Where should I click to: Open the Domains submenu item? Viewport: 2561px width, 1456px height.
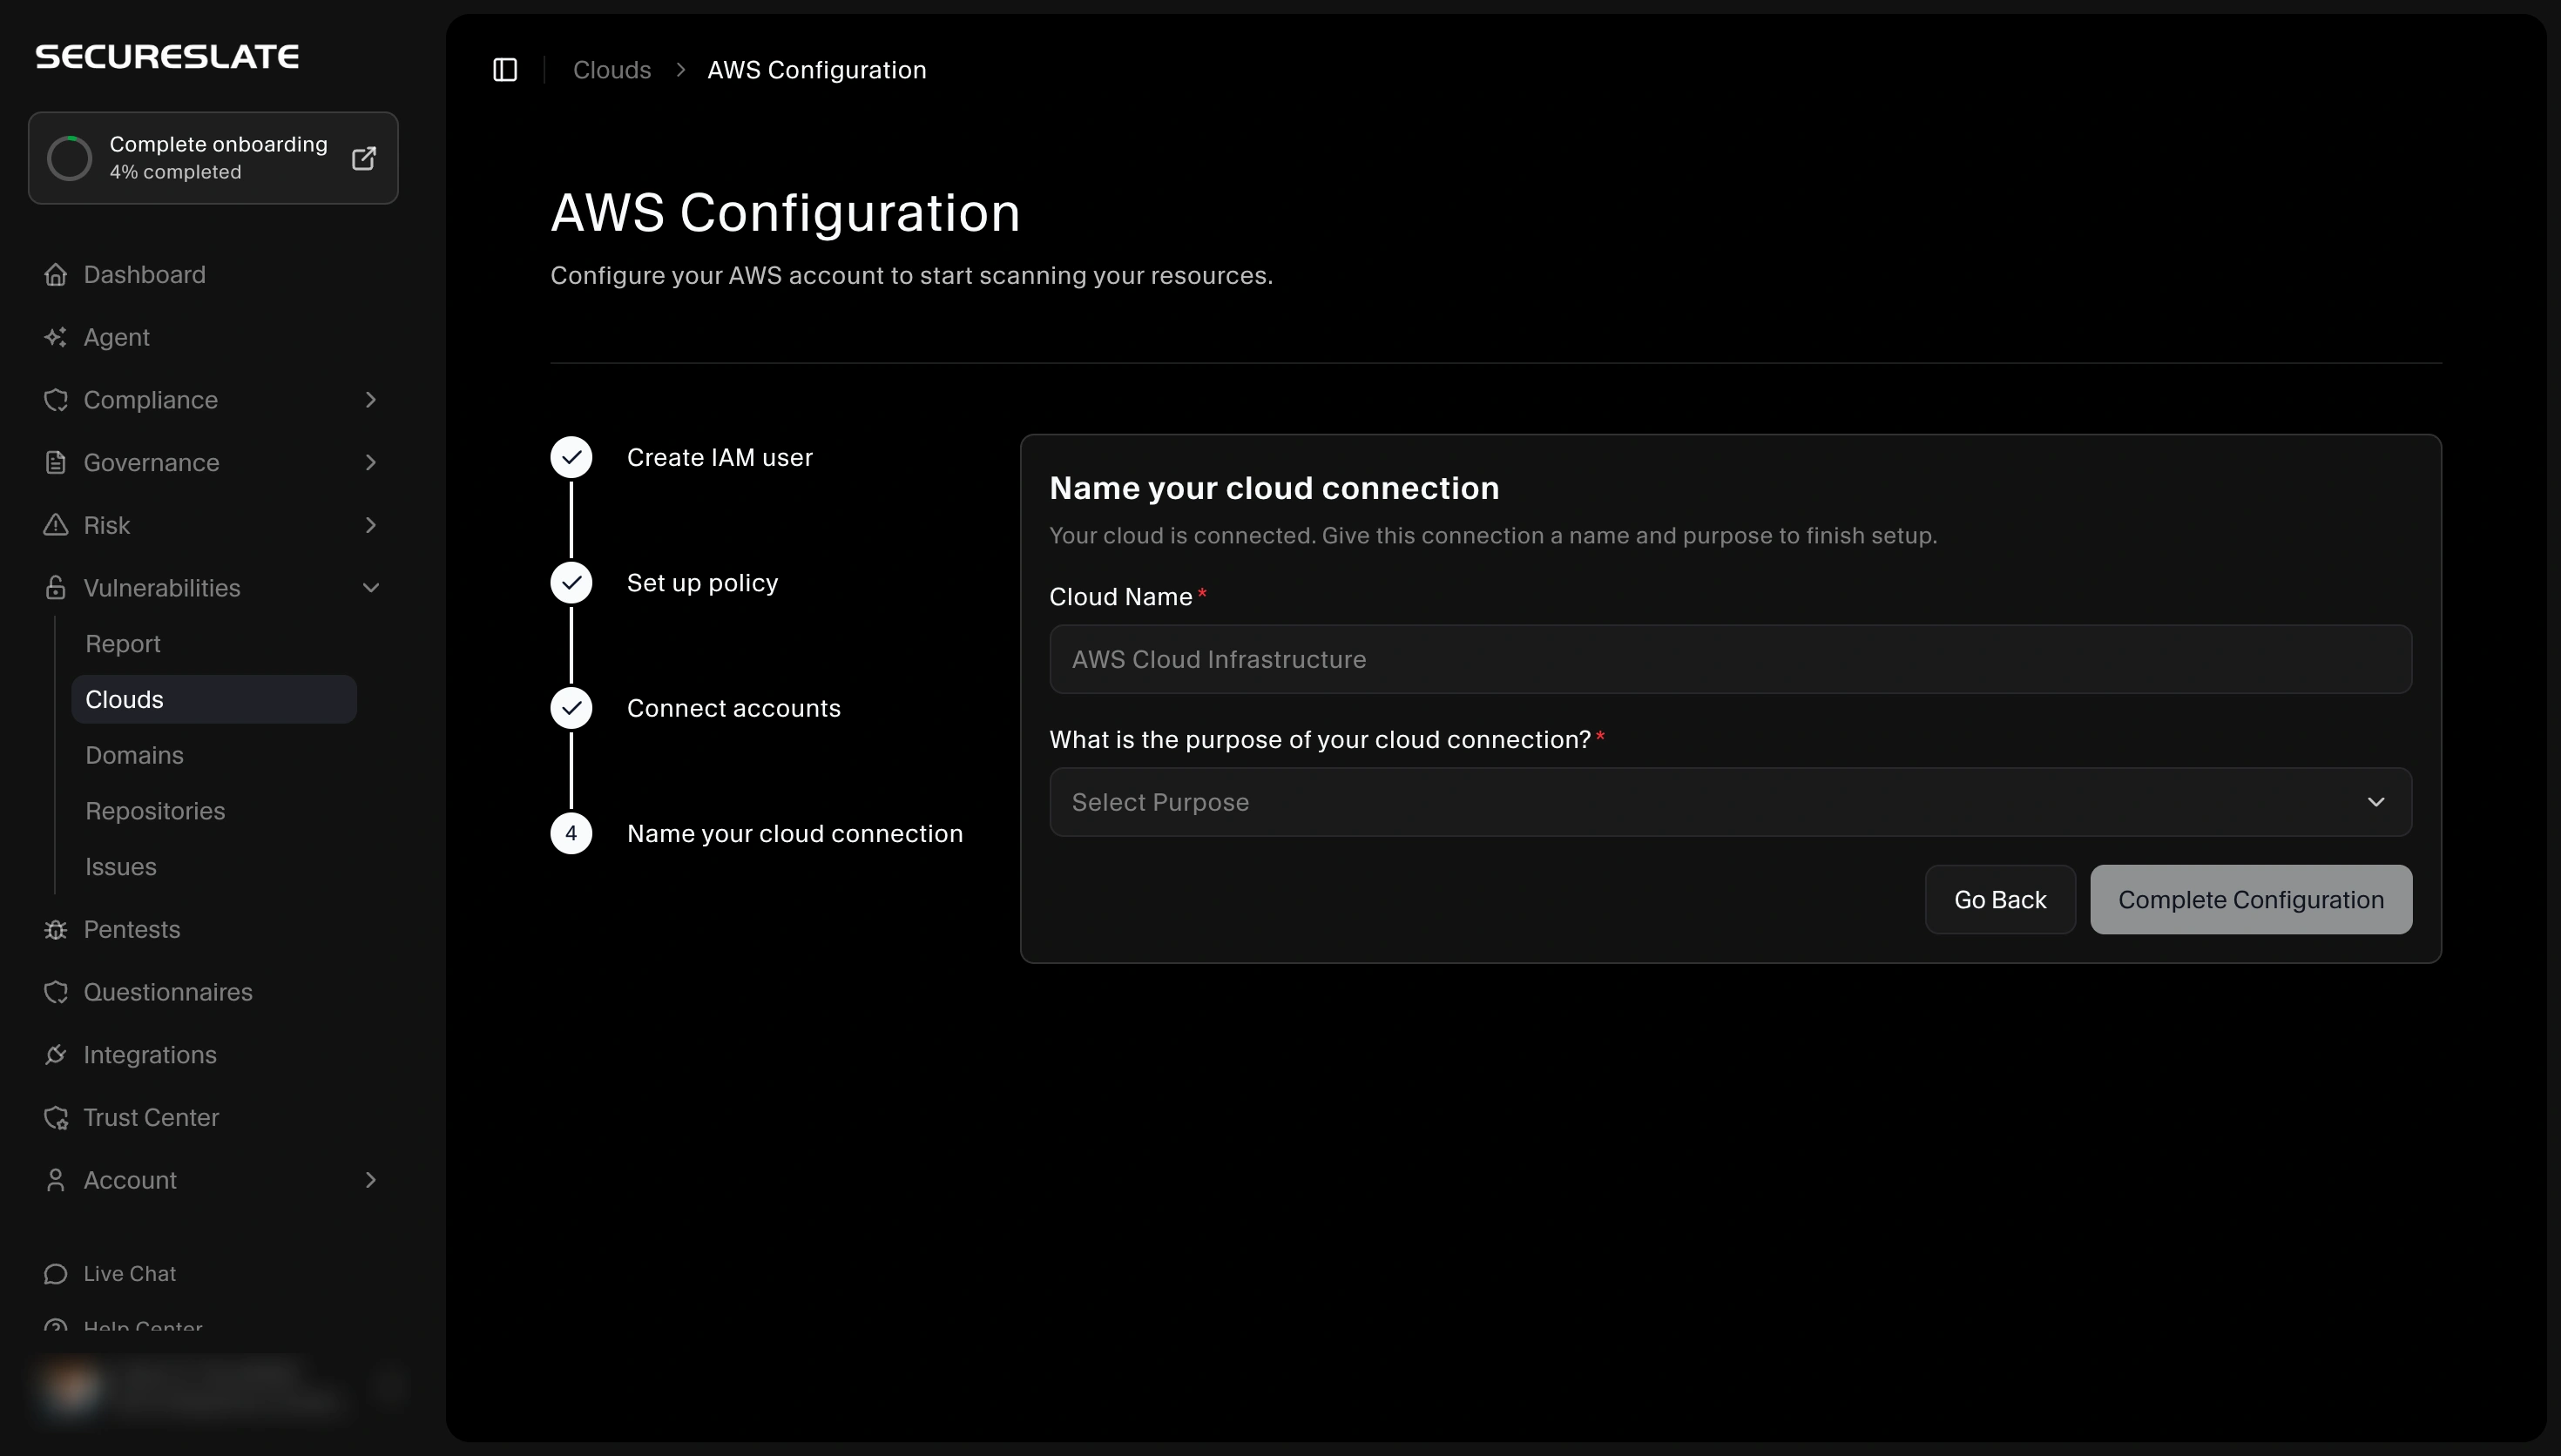pos(134,755)
